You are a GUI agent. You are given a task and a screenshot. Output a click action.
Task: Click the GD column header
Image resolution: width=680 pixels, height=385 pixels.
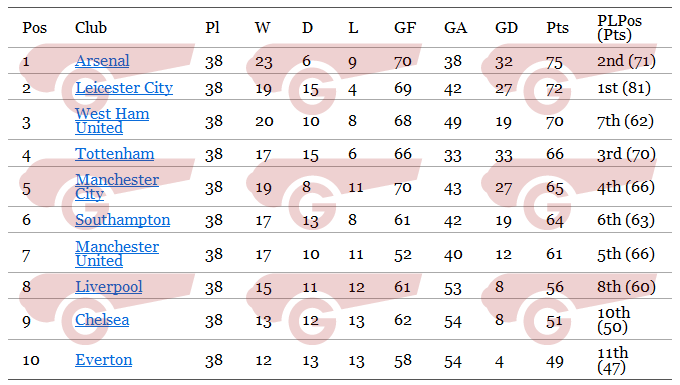pos(507,28)
